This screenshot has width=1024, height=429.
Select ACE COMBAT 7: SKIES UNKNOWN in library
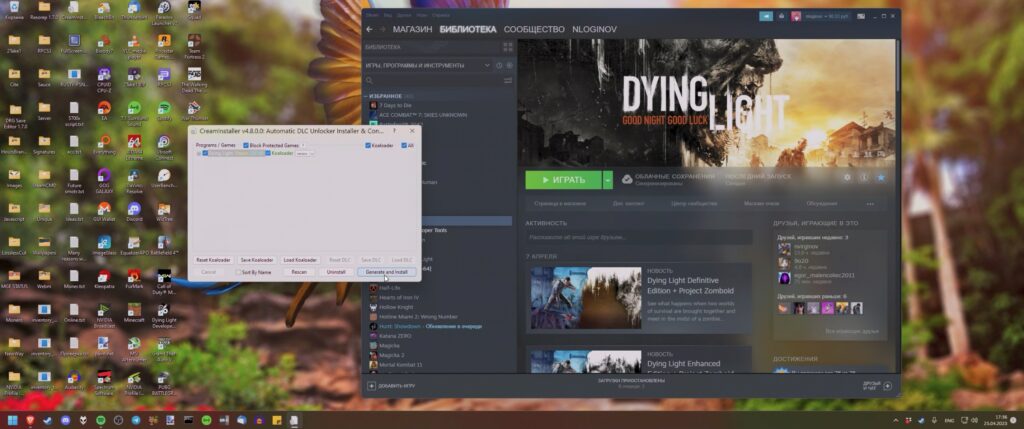pyautogui.click(x=423, y=115)
